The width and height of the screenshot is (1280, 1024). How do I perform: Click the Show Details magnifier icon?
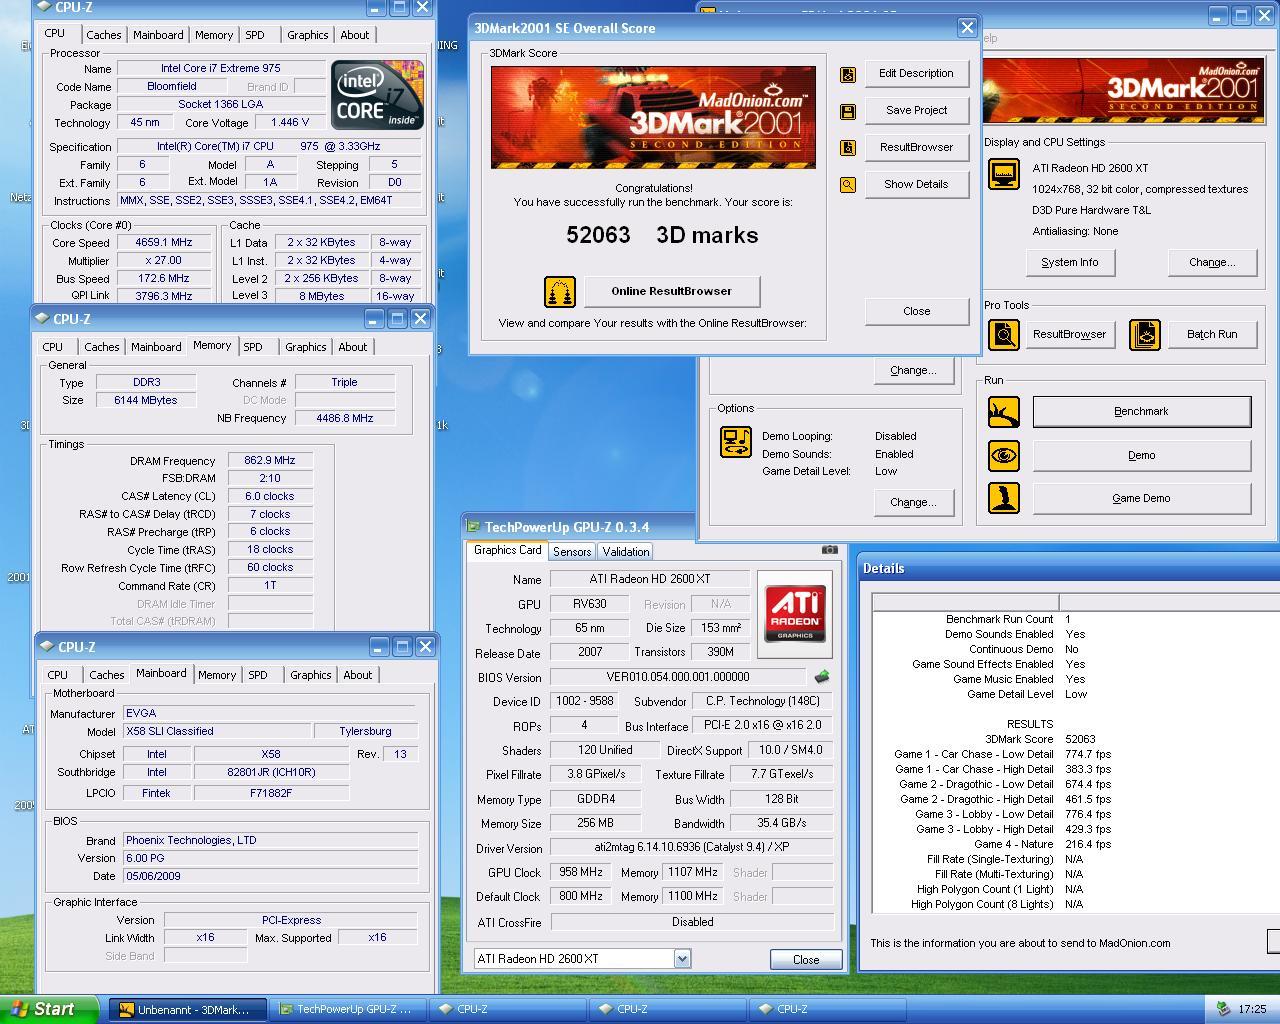click(848, 185)
